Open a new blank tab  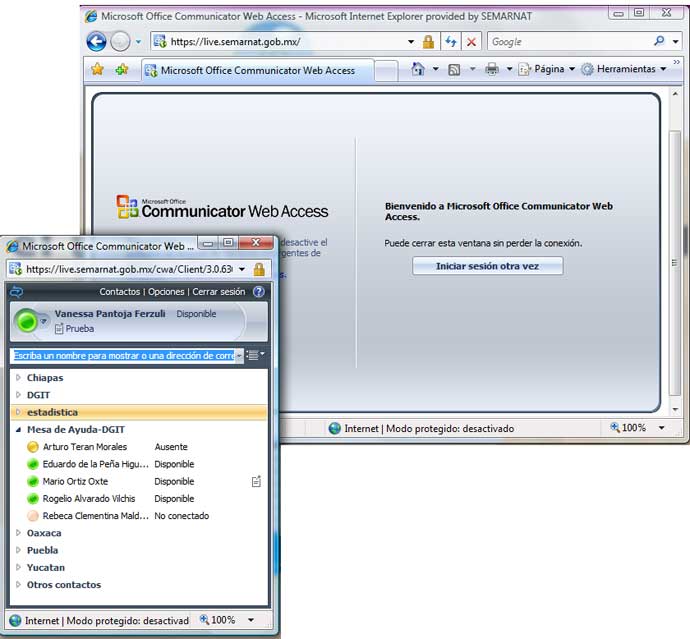pyautogui.click(x=386, y=71)
